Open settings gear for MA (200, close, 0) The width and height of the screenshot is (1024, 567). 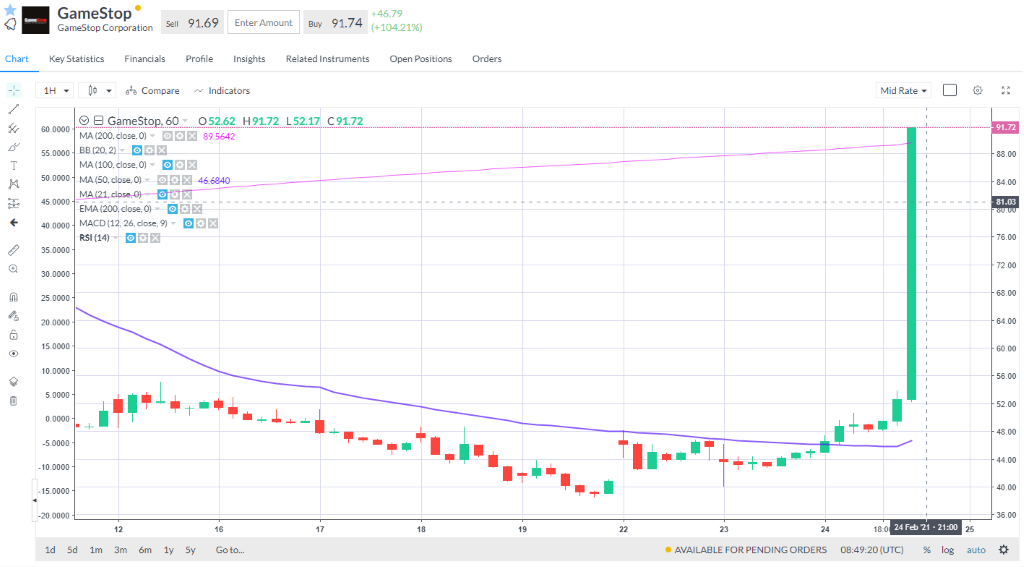pyautogui.click(x=180, y=136)
